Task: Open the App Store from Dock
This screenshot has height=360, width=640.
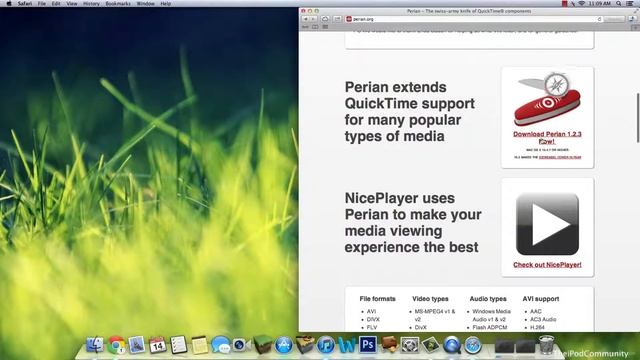Action: click(284, 345)
